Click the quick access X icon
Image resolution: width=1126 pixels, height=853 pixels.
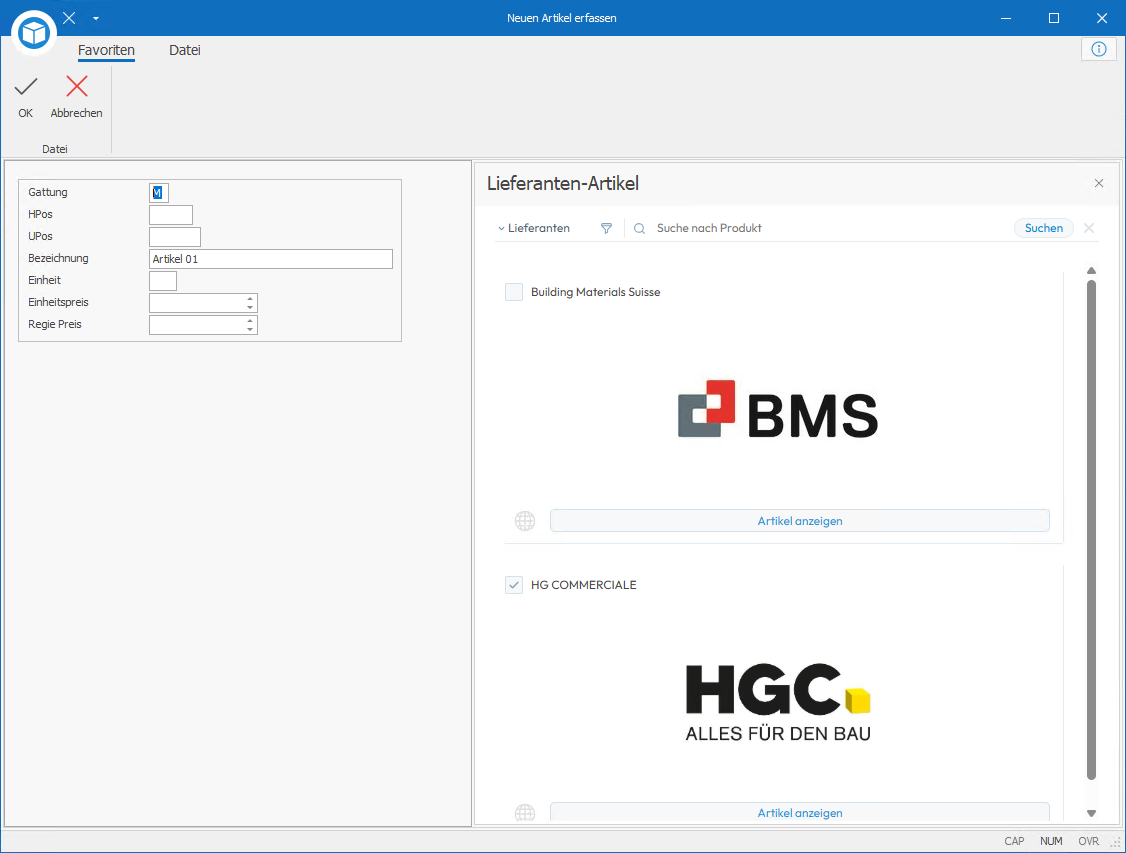pos(69,18)
